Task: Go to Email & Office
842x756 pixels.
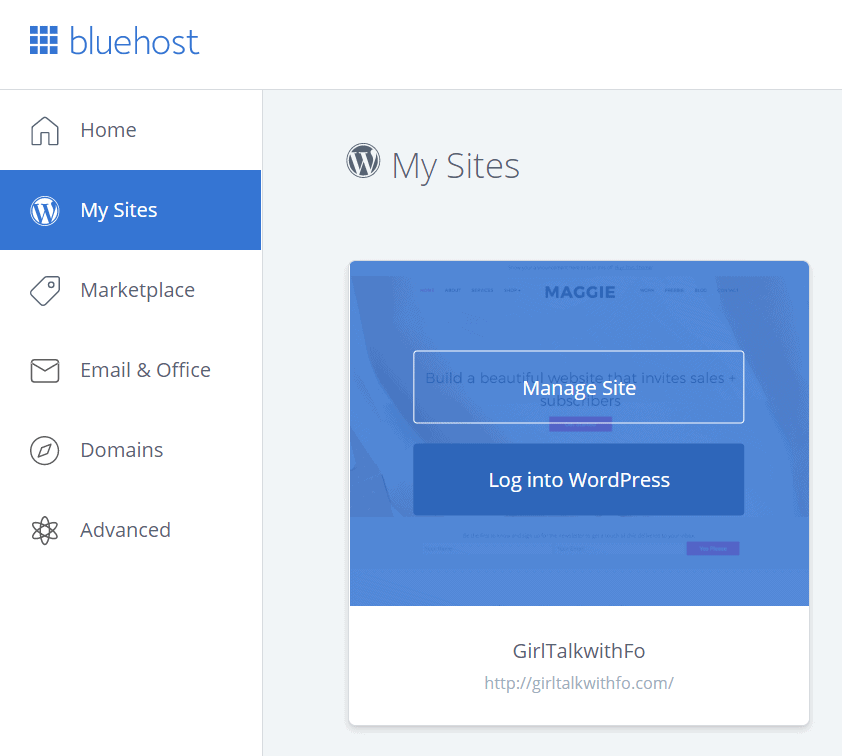Action: 130,370
